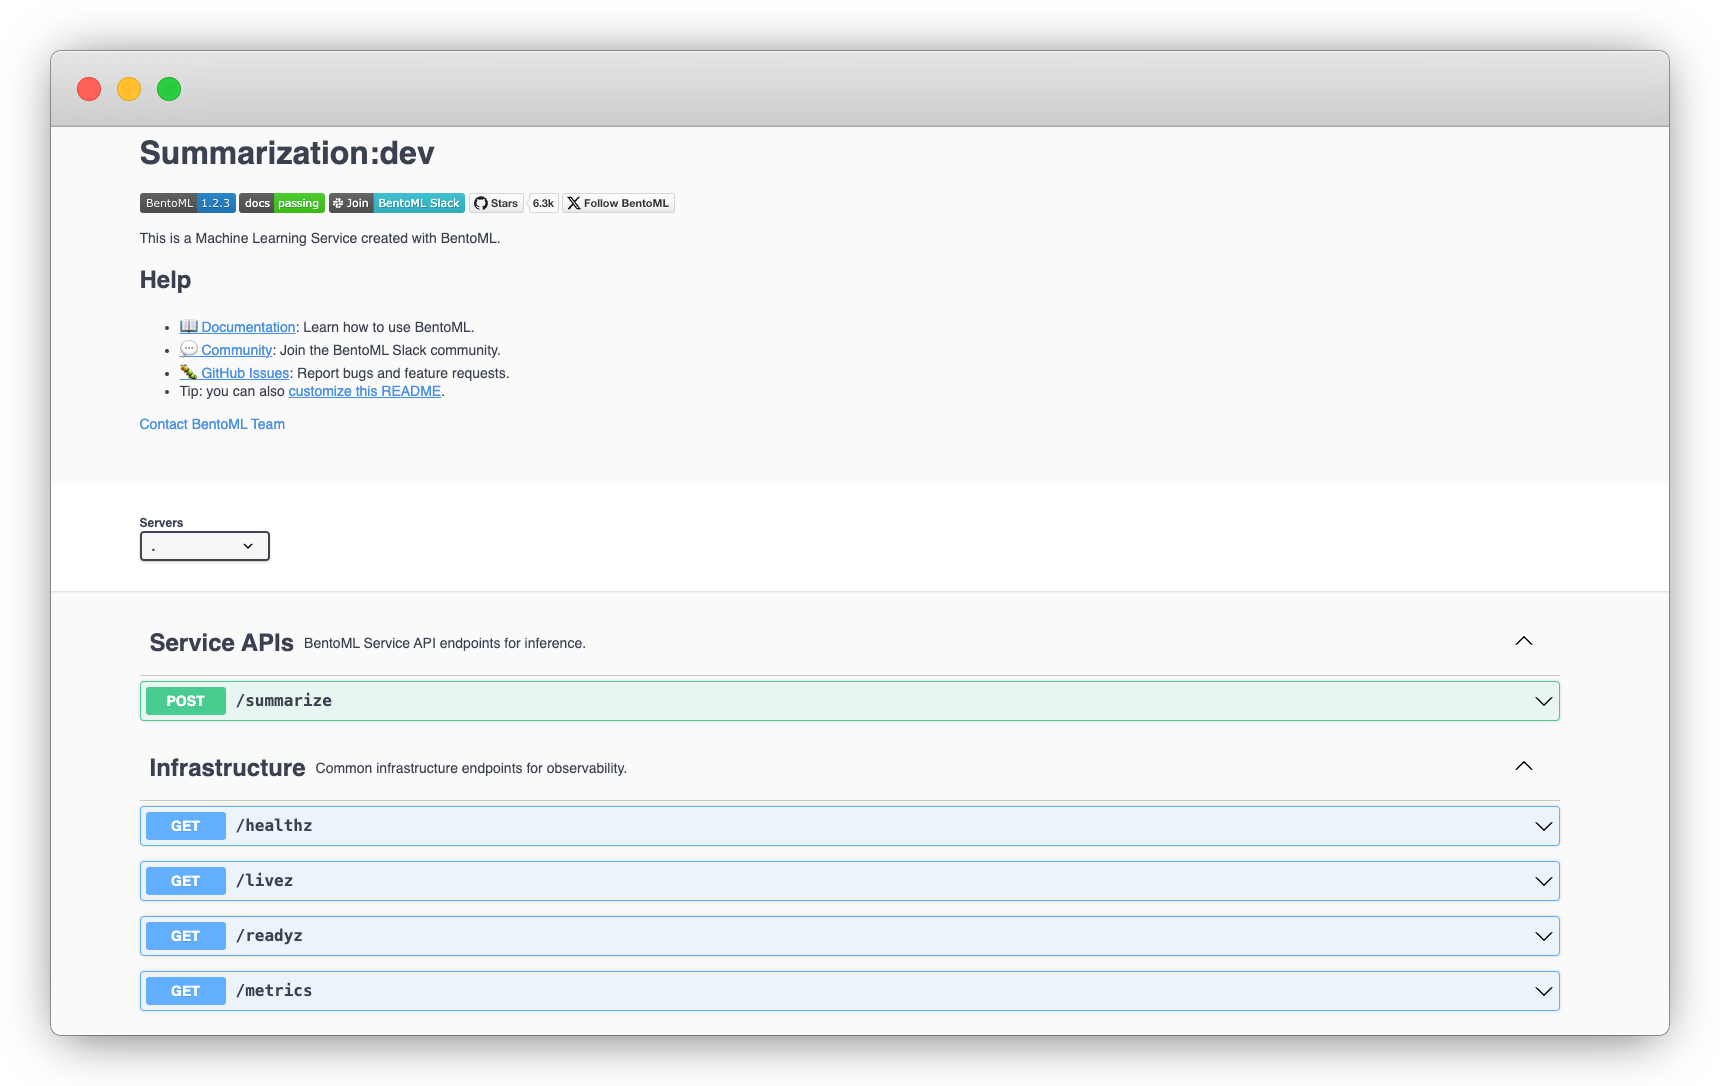Click Contact BentoML Team link

click(x=212, y=424)
